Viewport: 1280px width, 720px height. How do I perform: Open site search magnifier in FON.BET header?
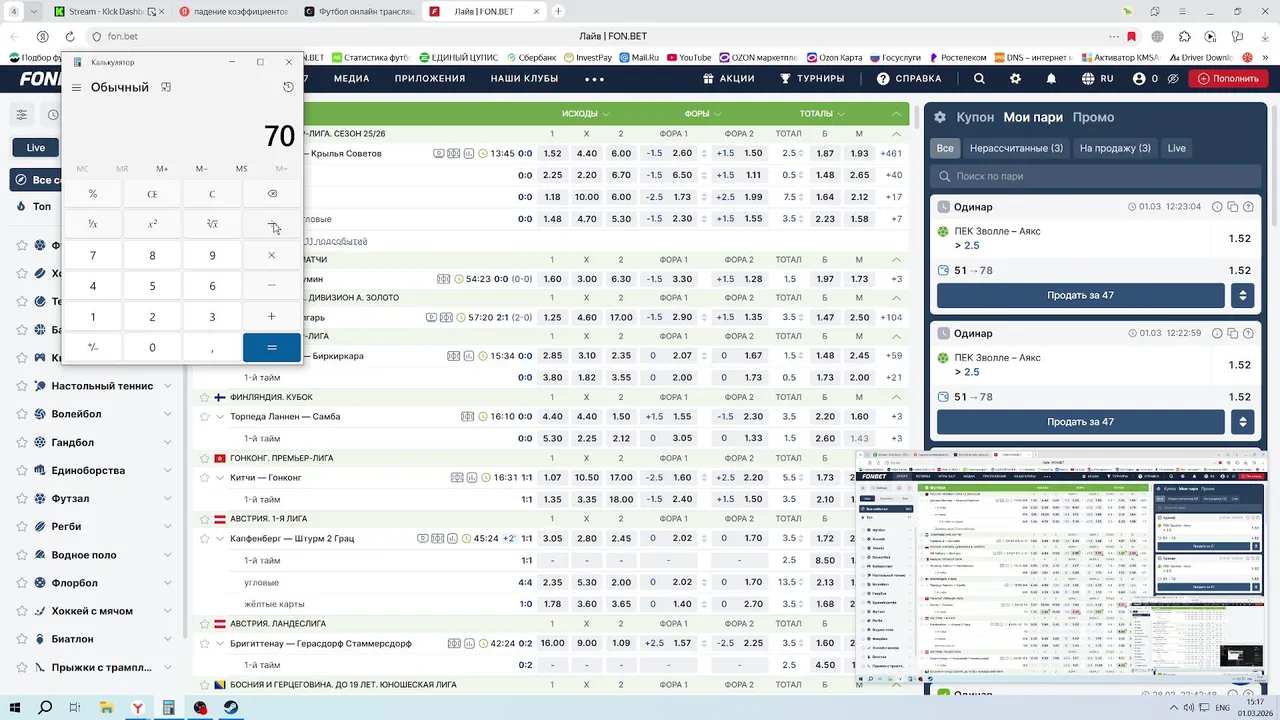point(979,79)
